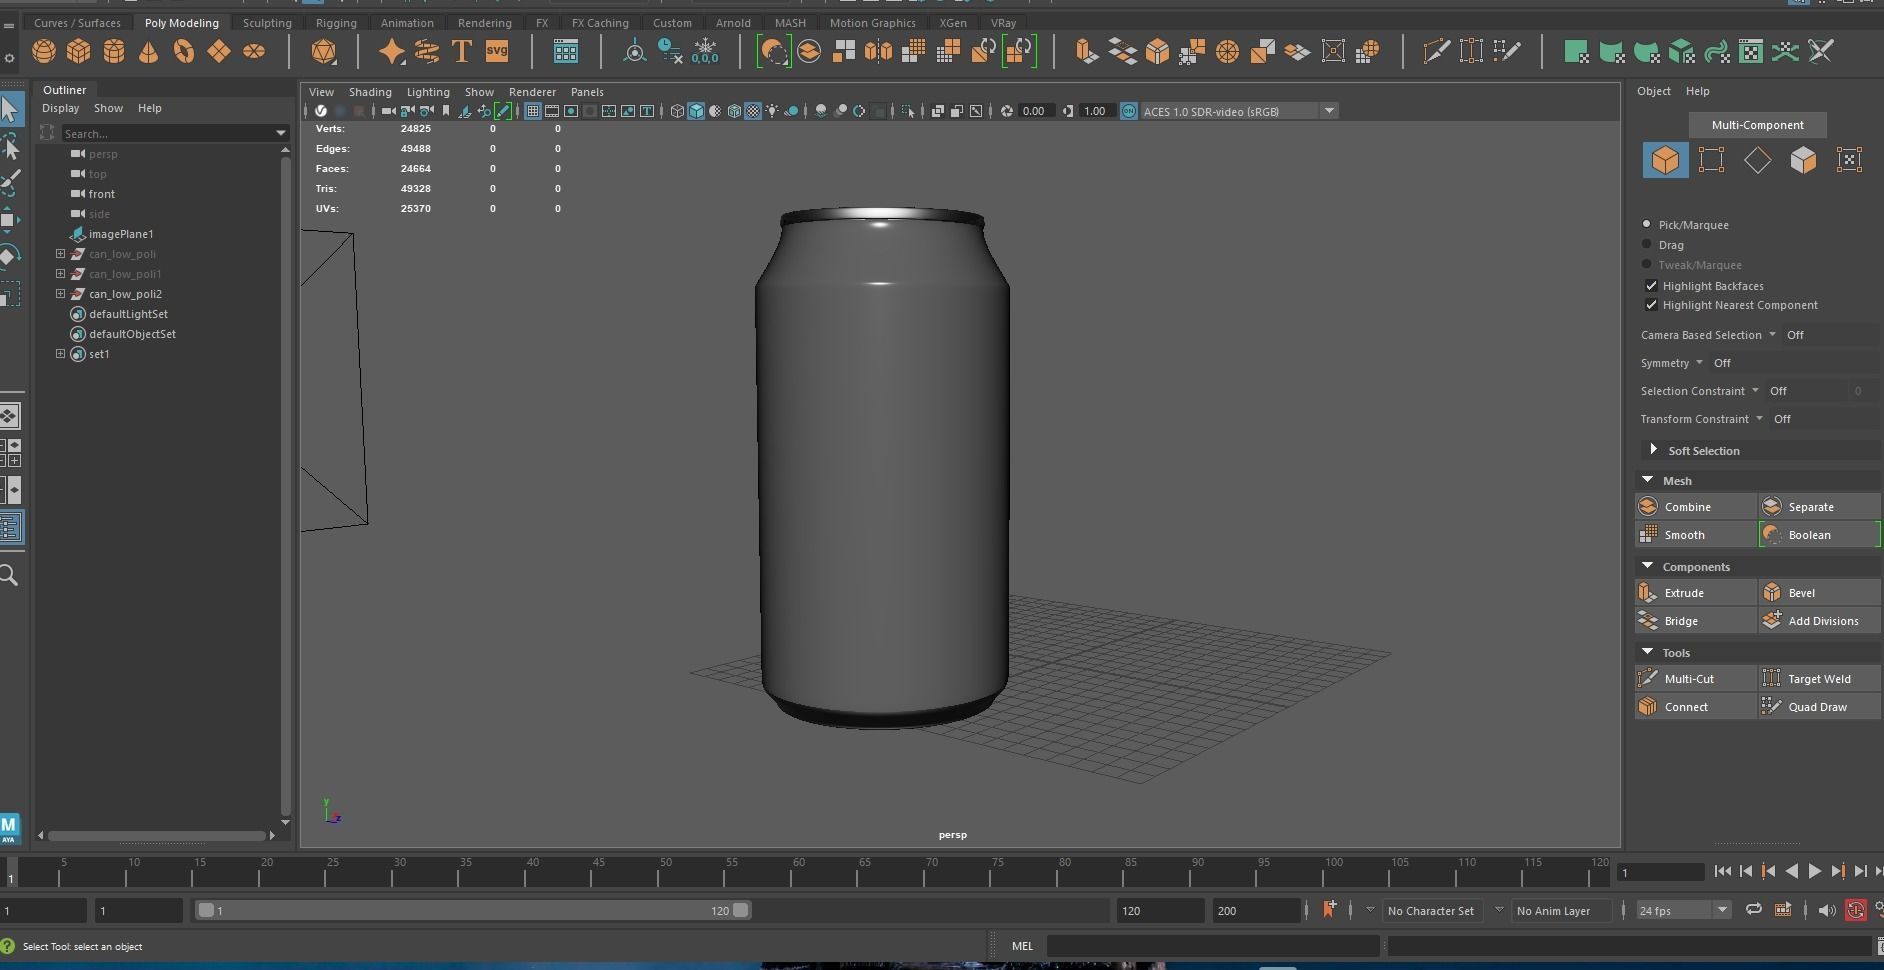The image size is (1884, 970).
Task: Switch to Sculpting shelf tab
Action: [267, 23]
